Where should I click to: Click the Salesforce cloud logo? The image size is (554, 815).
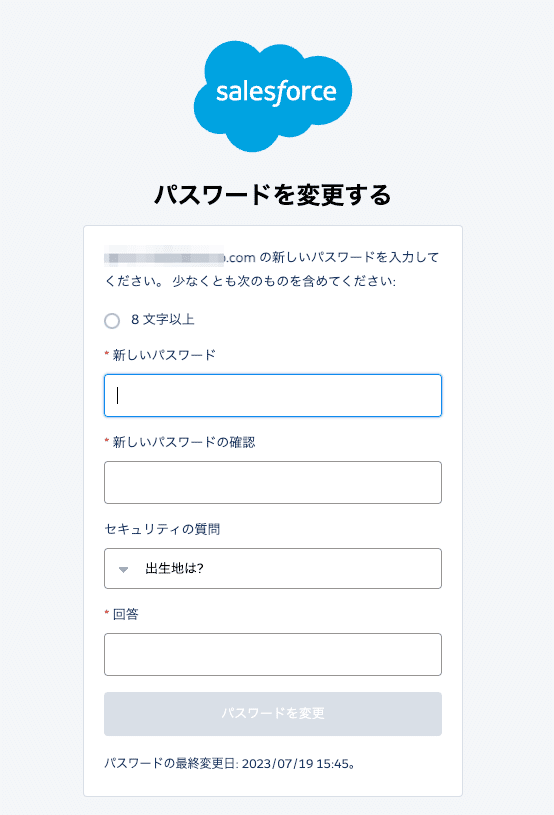click(x=273, y=96)
